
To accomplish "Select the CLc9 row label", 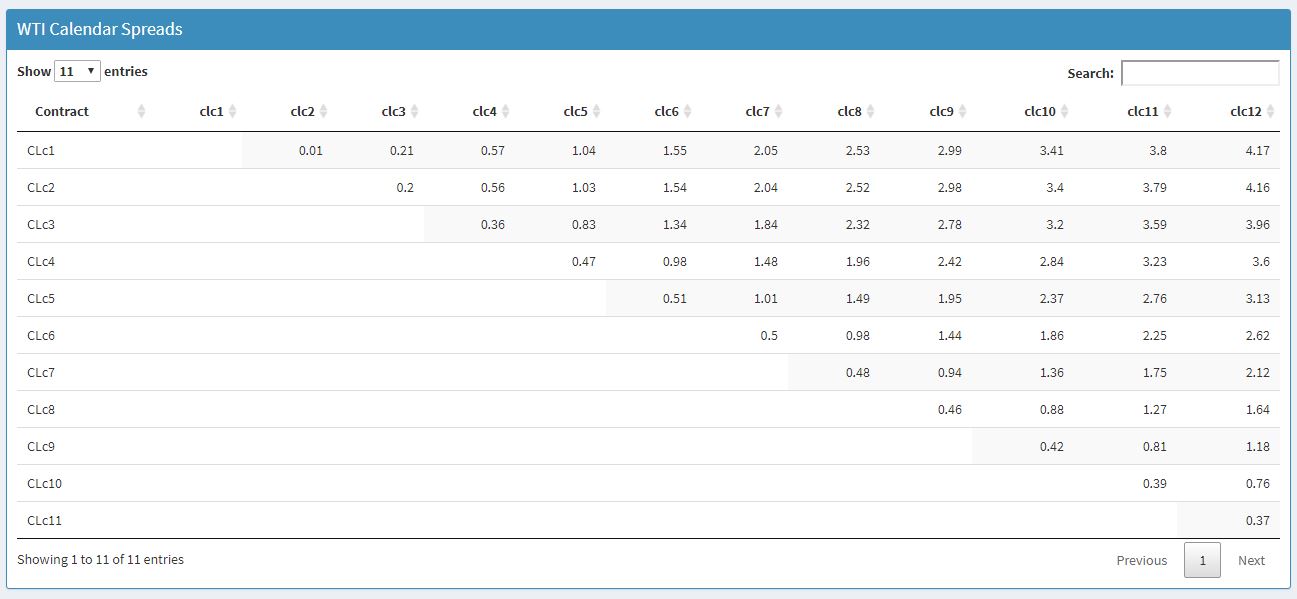I will pos(41,446).
